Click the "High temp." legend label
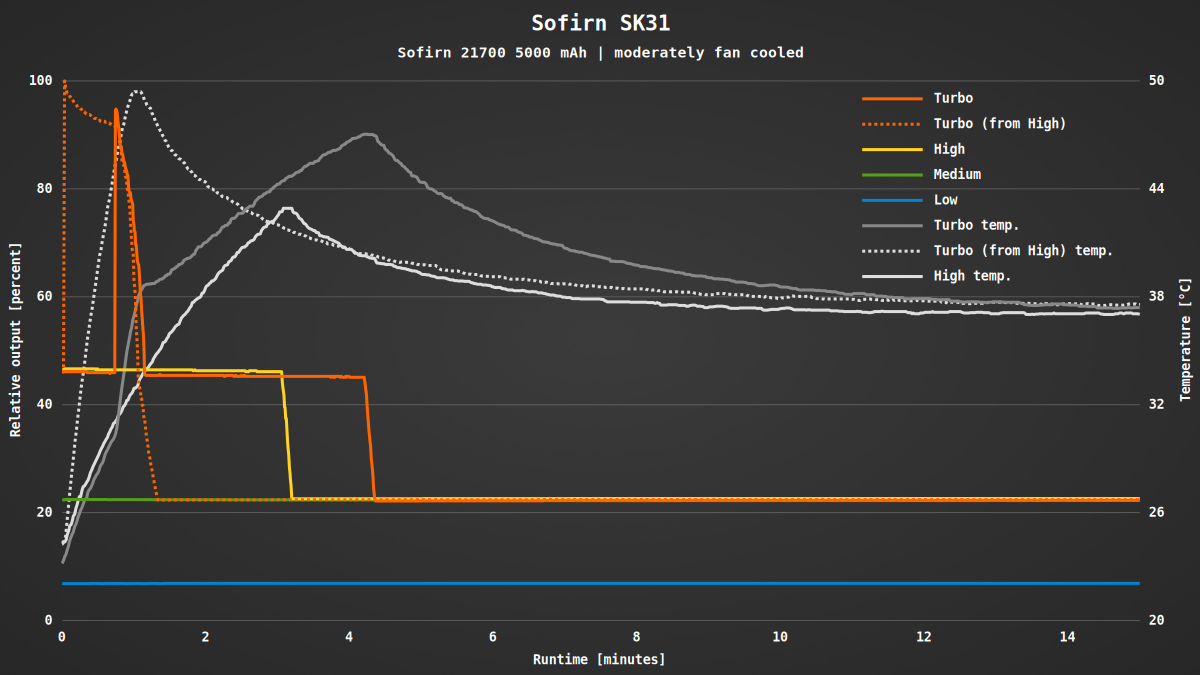The image size is (1200, 675). pyautogui.click(x=972, y=276)
